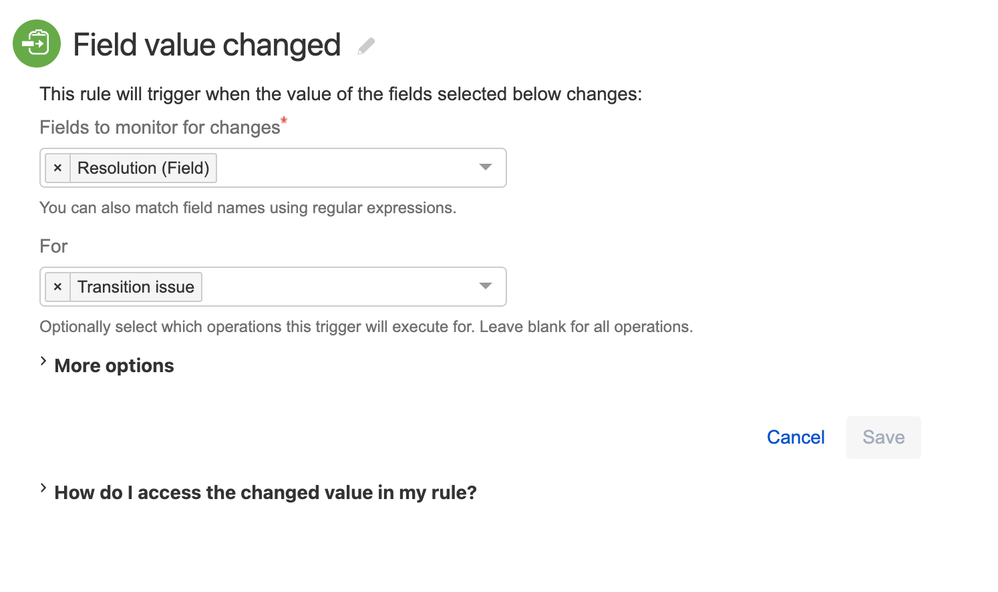This screenshot has width=998, height=592.
Task: Click the pencil icon to rename the rule
Action: coord(367,46)
